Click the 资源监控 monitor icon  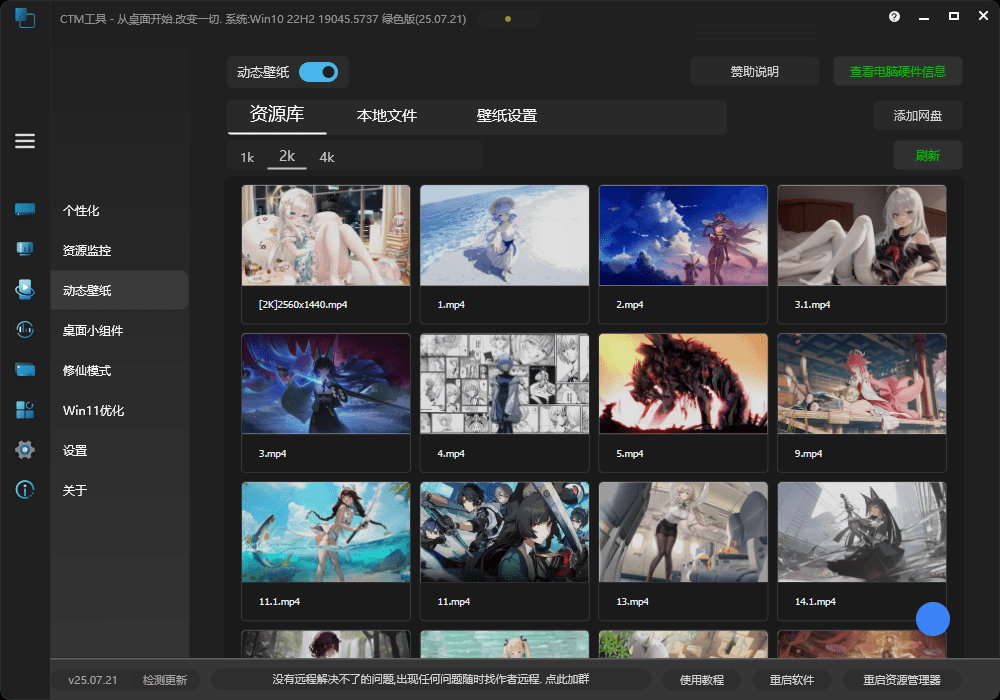[25, 249]
